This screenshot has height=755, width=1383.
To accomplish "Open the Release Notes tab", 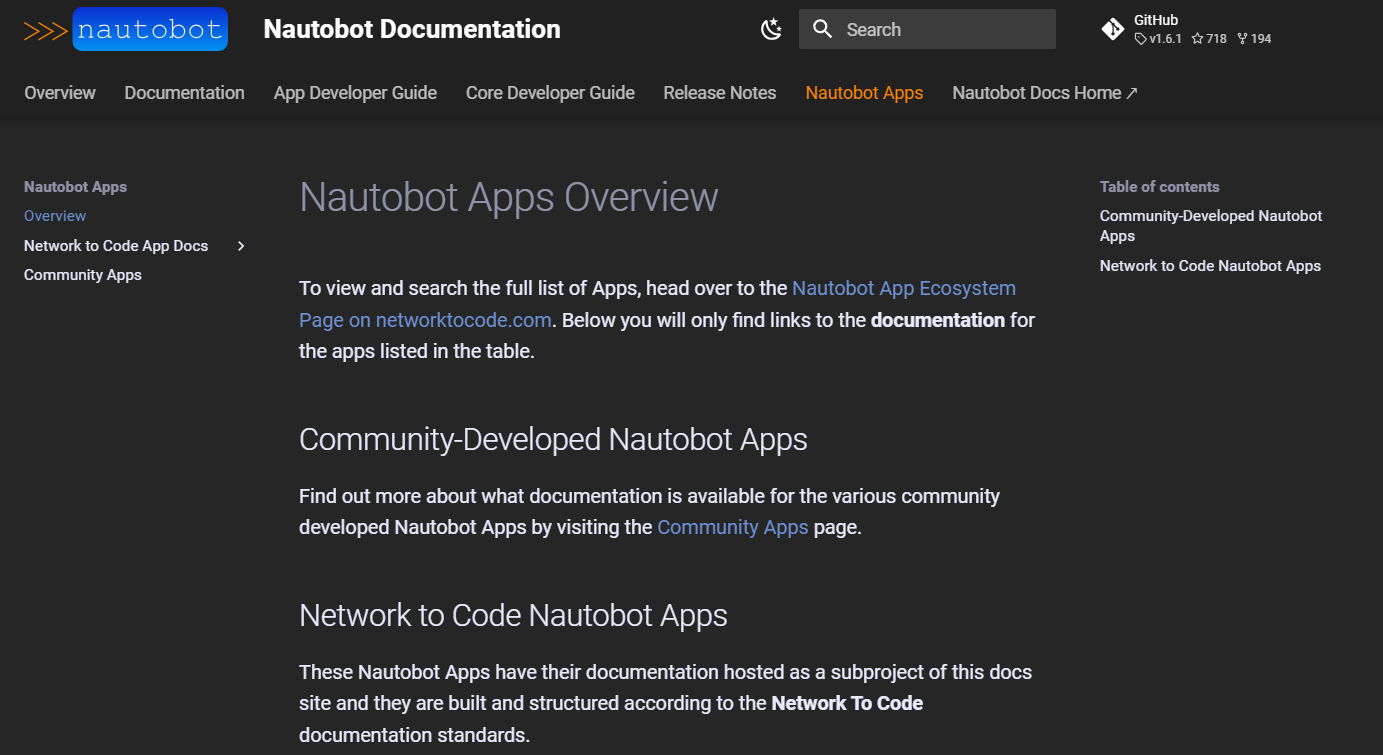I will coord(719,93).
